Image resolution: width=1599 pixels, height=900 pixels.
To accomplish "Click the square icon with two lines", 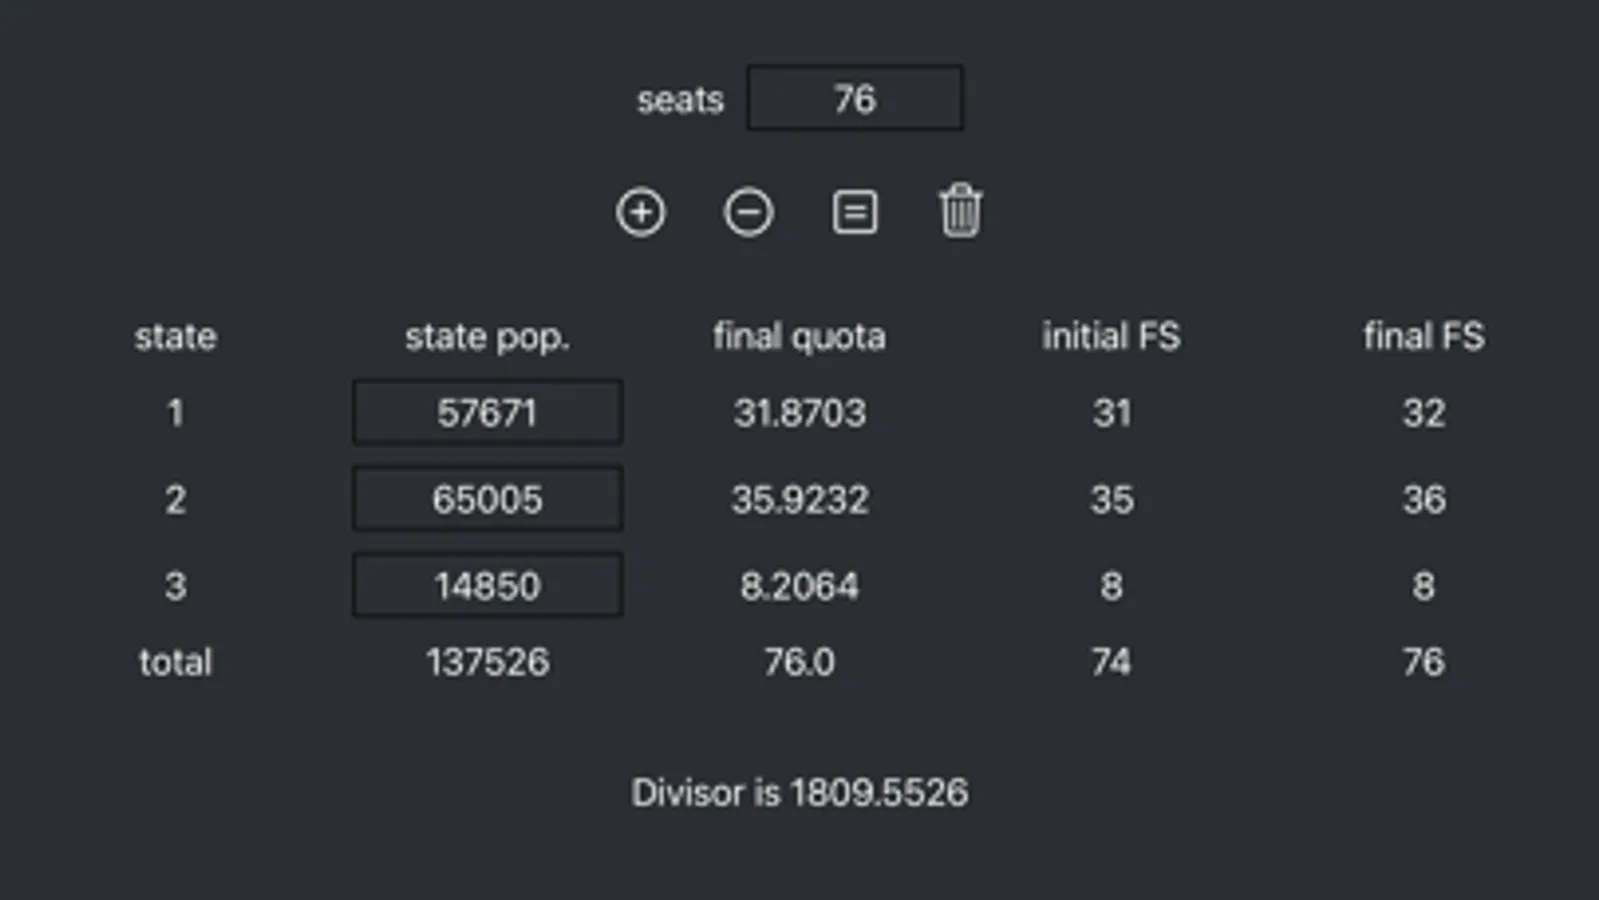I will [x=855, y=212].
